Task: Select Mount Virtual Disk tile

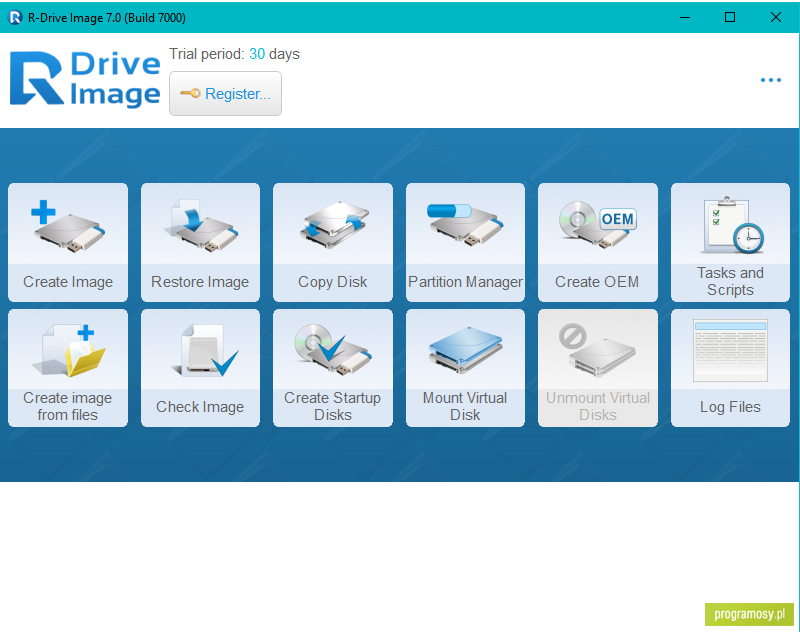Action: pos(465,368)
